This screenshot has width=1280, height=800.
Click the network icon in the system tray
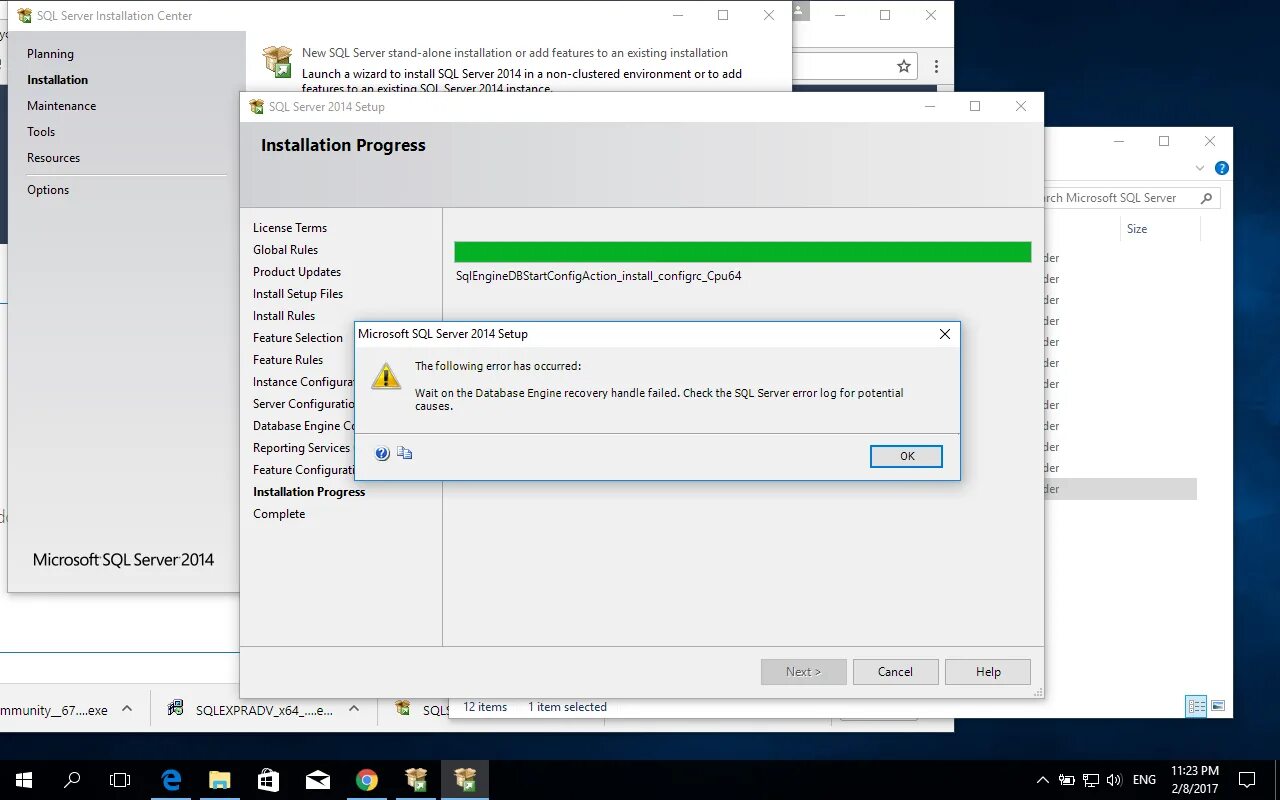click(1091, 780)
